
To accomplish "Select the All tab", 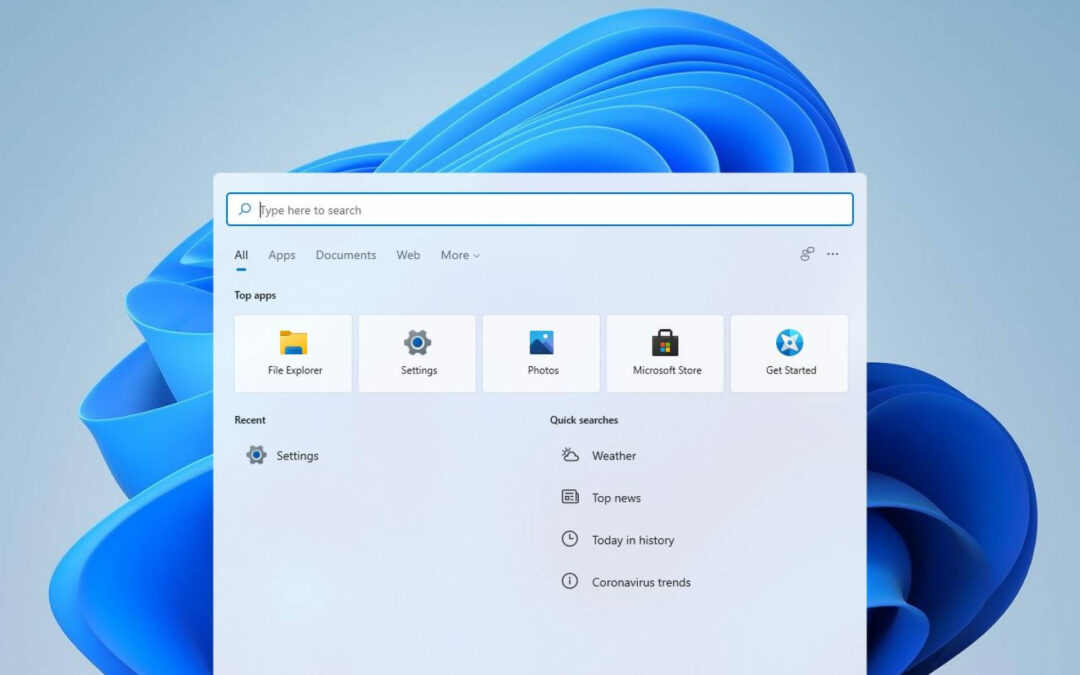I will [241, 255].
